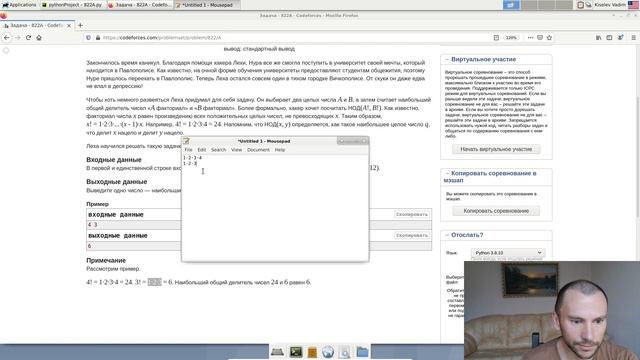640x360 pixels.
Task: Reset the 120% zoom indicator
Action: tap(511, 38)
